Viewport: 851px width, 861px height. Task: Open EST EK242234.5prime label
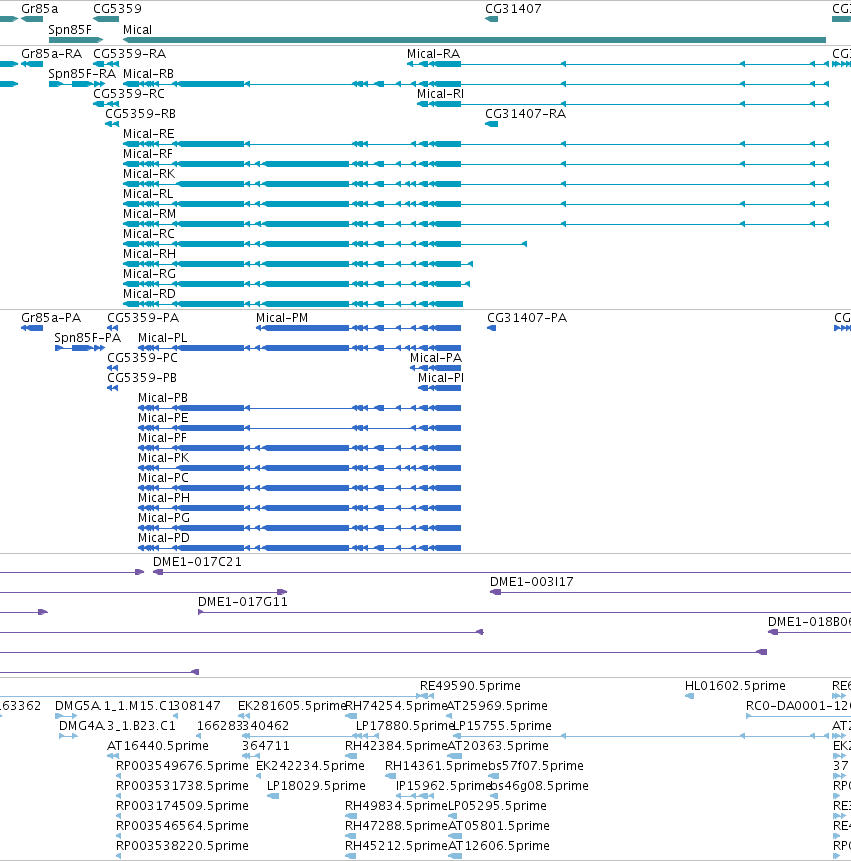coord(310,766)
